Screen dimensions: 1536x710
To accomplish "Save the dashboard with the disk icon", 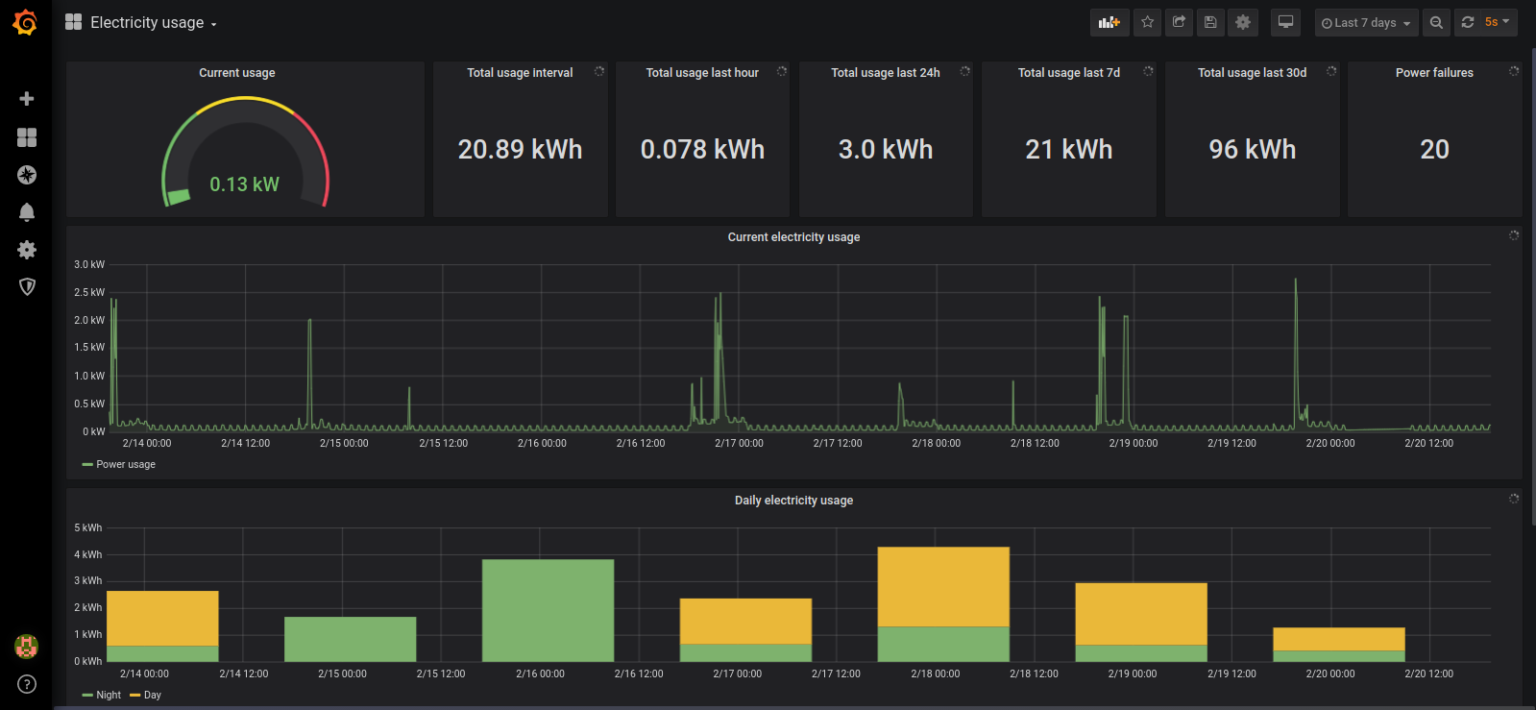I will click(1210, 22).
